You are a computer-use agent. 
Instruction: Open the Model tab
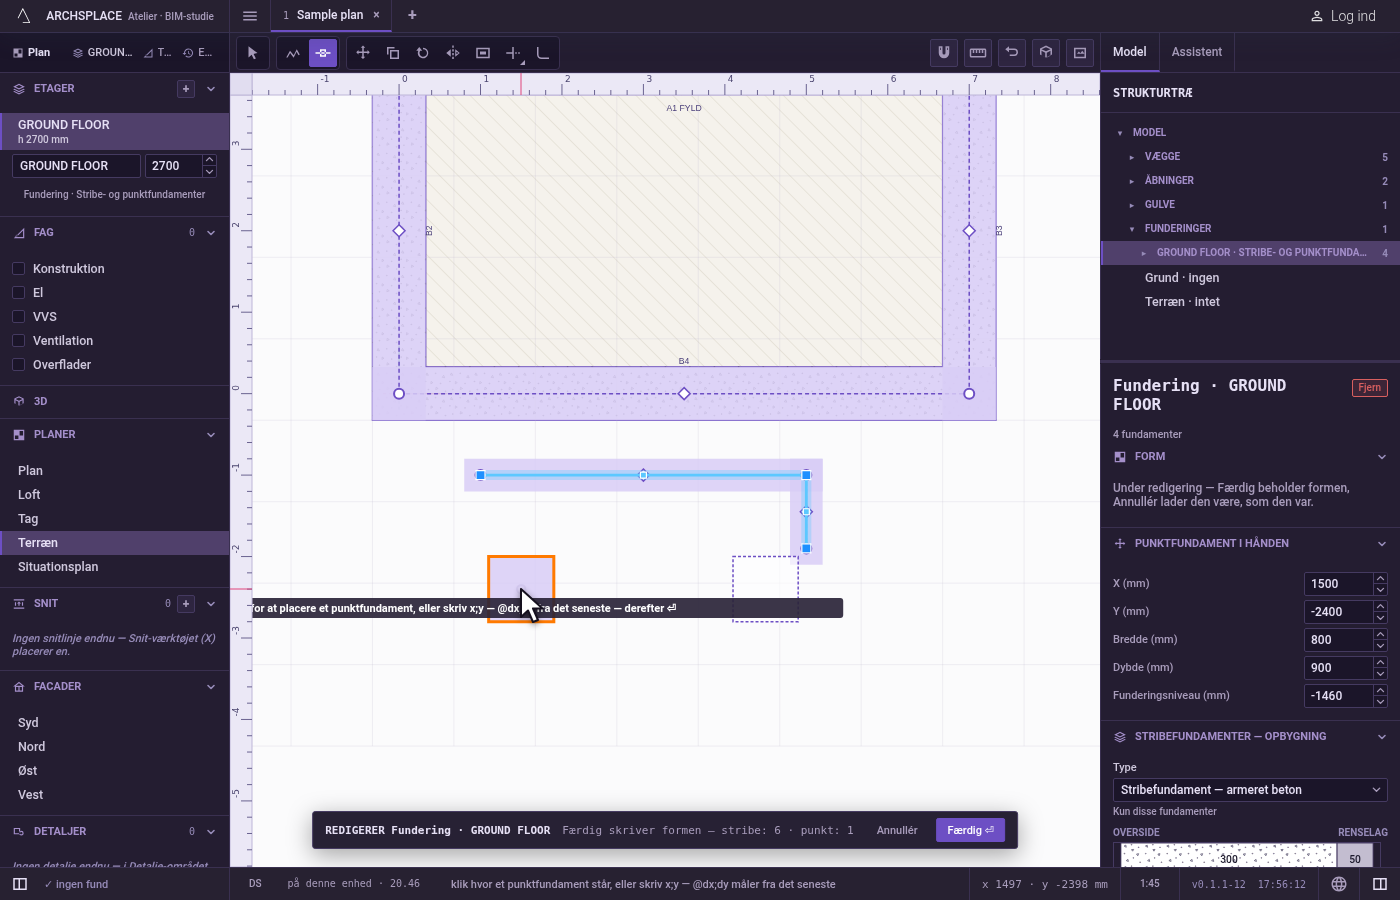coord(1130,52)
